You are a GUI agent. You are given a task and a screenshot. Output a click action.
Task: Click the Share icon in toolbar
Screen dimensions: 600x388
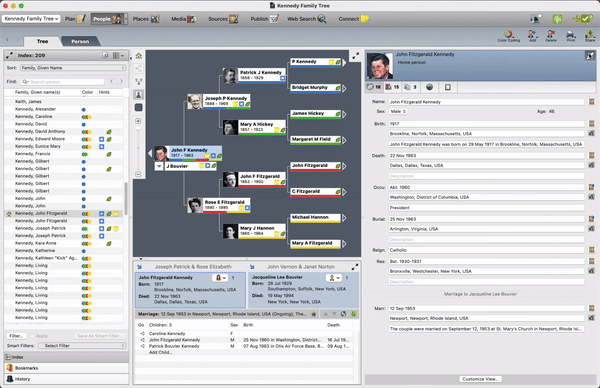pyautogui.click(x=590, y=36)
